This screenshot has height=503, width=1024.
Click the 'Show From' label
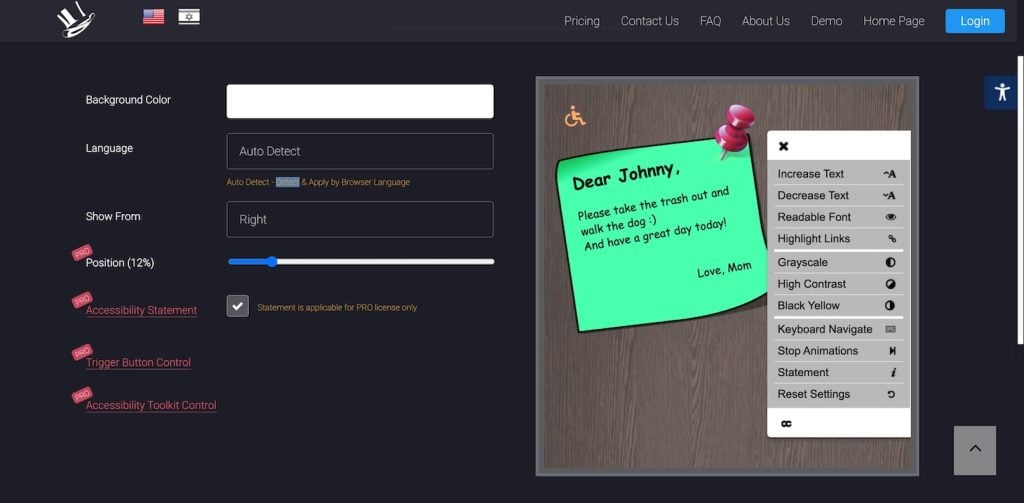pos(113,216)
